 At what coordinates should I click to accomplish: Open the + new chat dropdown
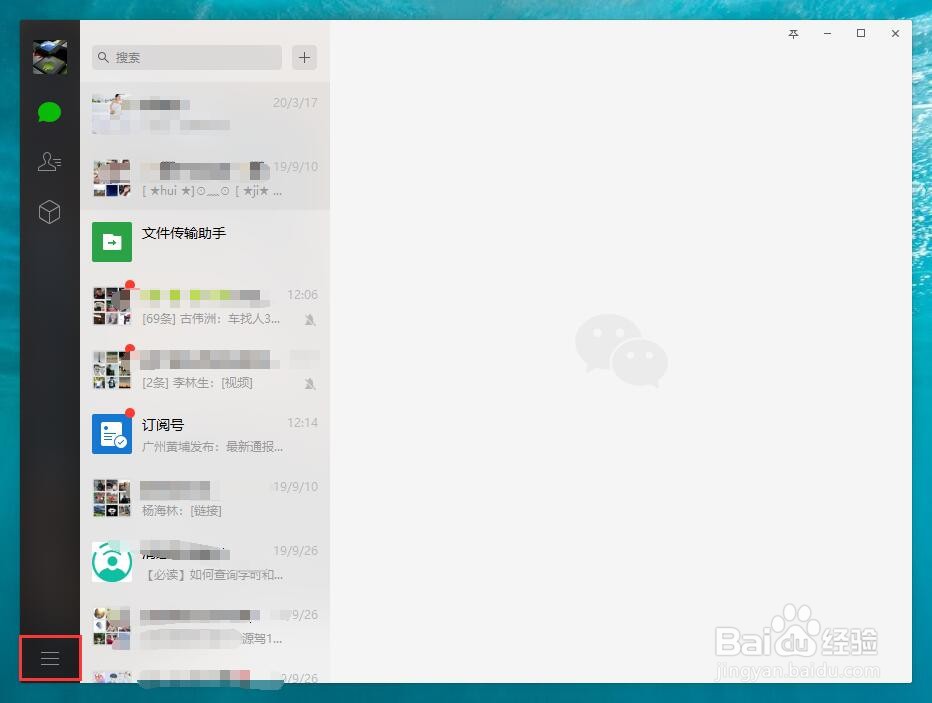pyautogui.click(x=304, y=57)
